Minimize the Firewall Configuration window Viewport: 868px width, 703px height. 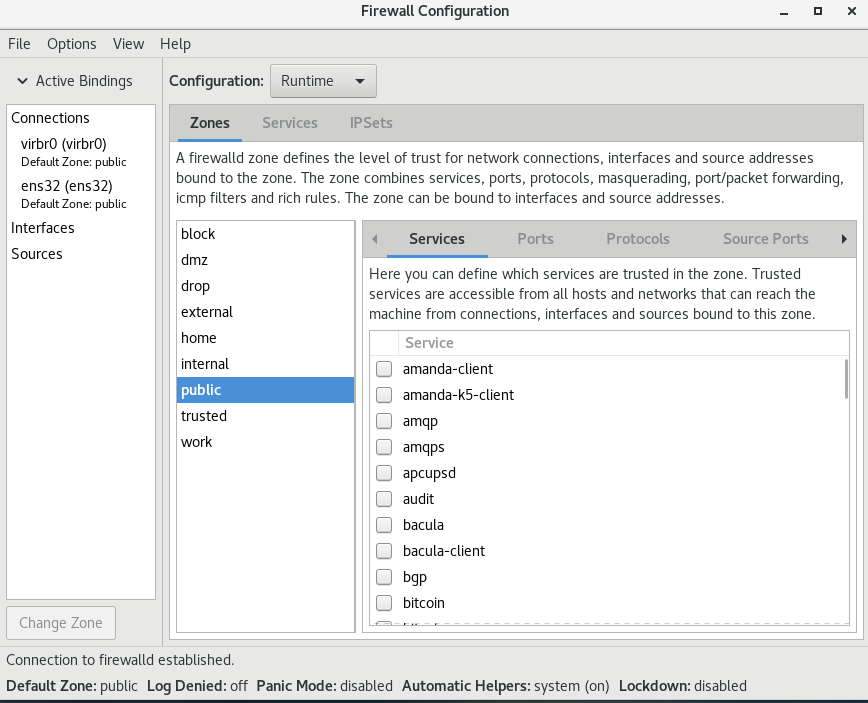(784, 12)
